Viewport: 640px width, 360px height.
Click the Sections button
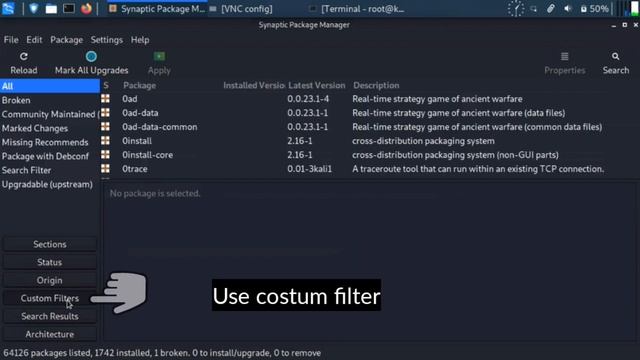pyautogui.click(x=50, y=244)
